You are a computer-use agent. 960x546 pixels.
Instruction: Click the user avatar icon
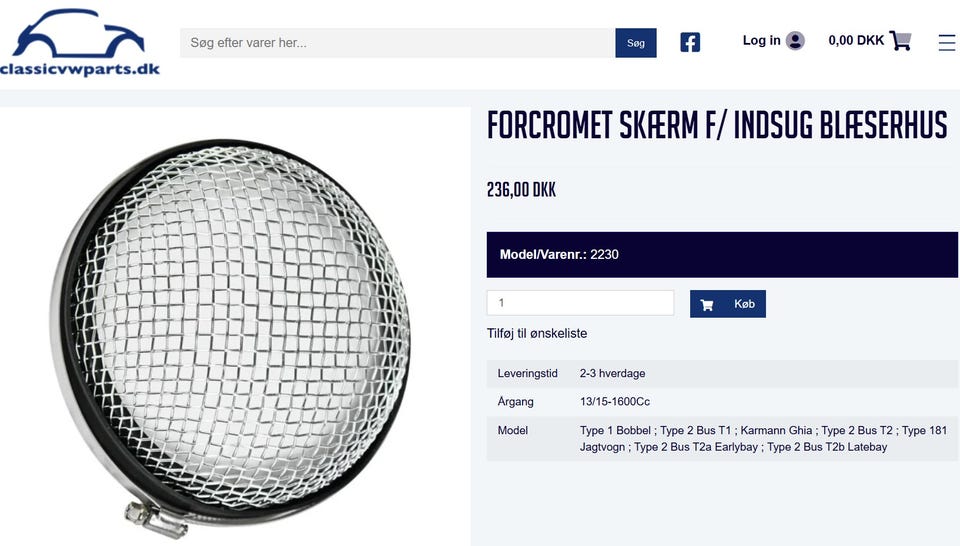795,41
